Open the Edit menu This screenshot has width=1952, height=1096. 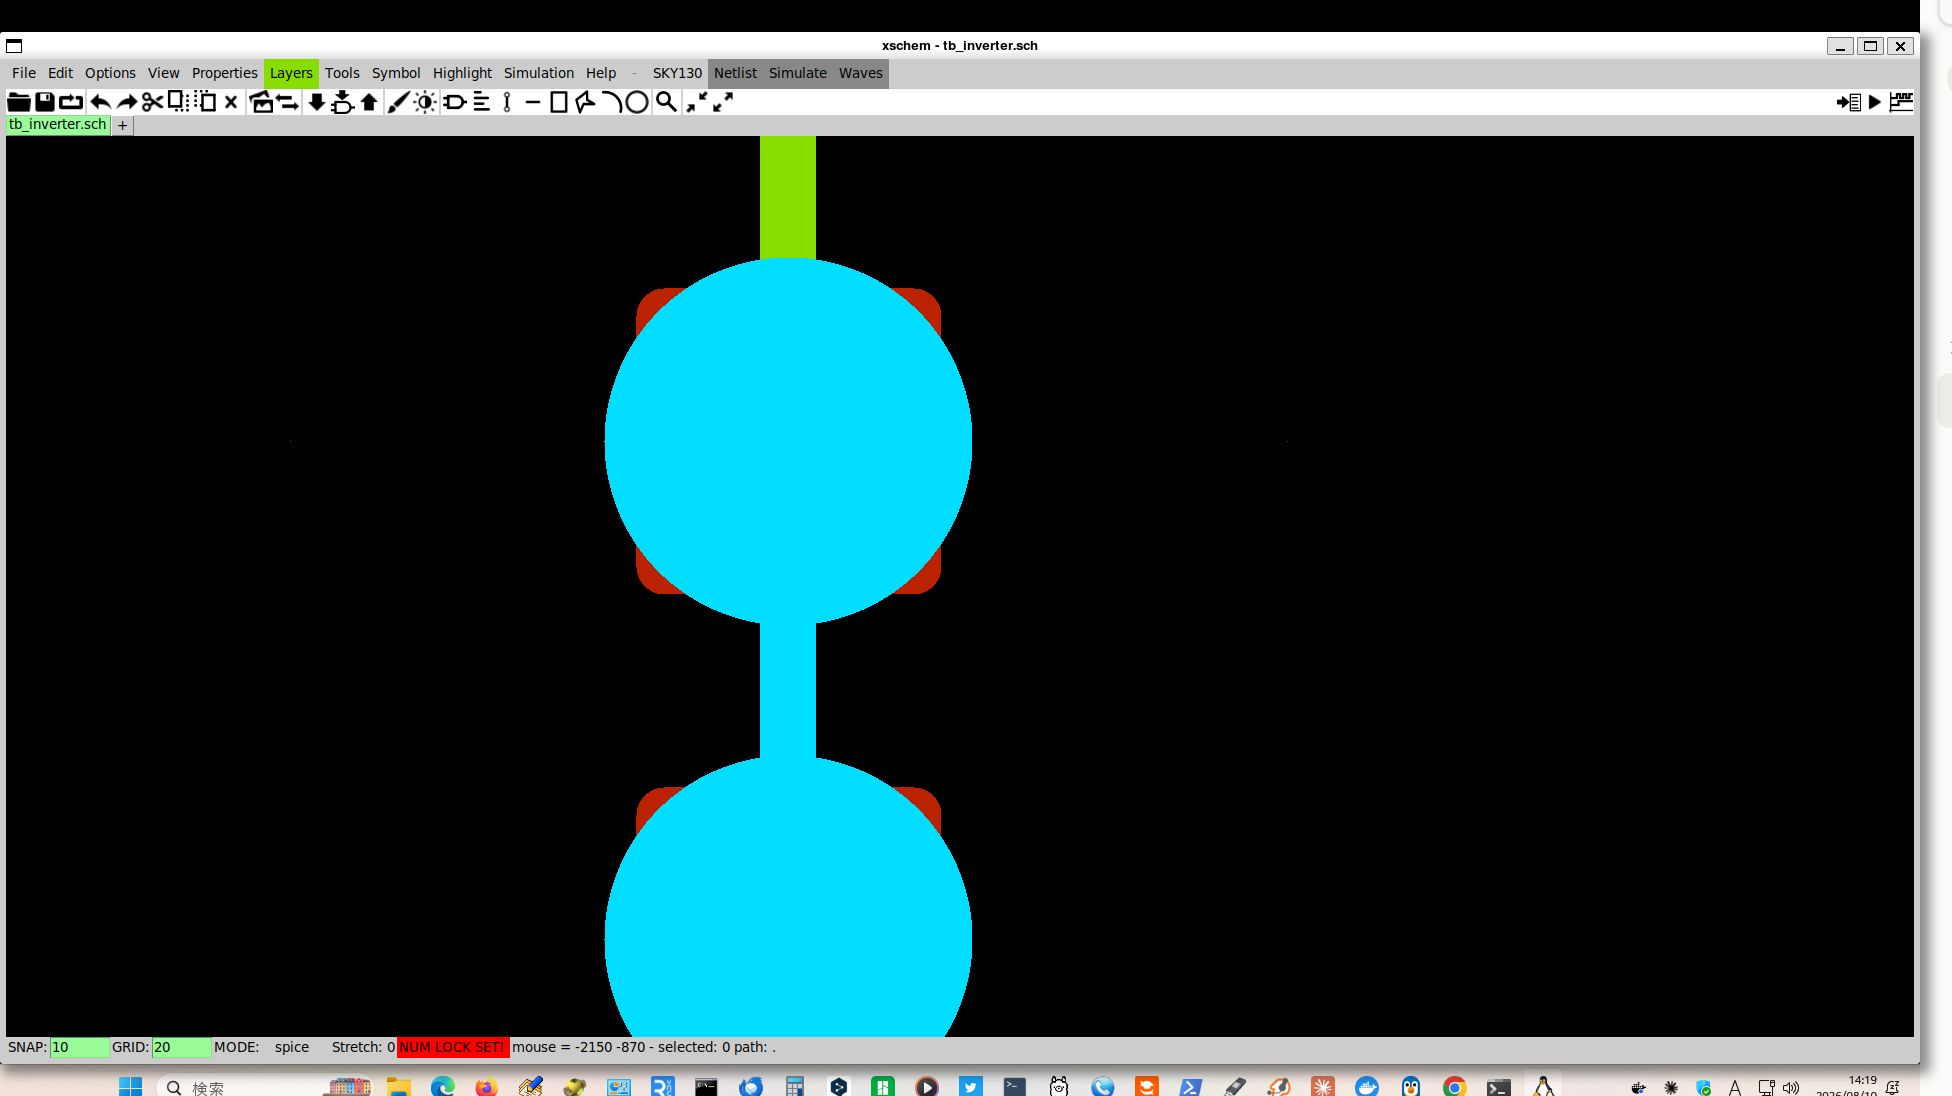click(x=60, y=73)
